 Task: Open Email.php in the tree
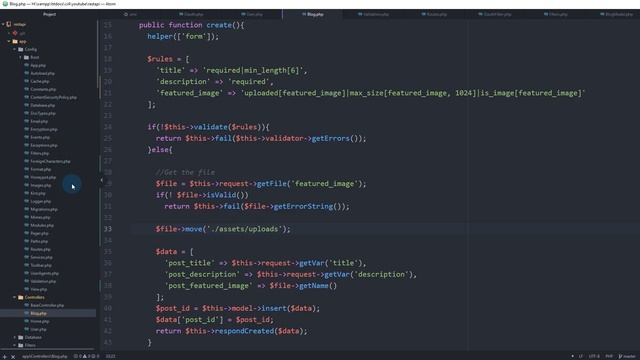coord(39,121)
